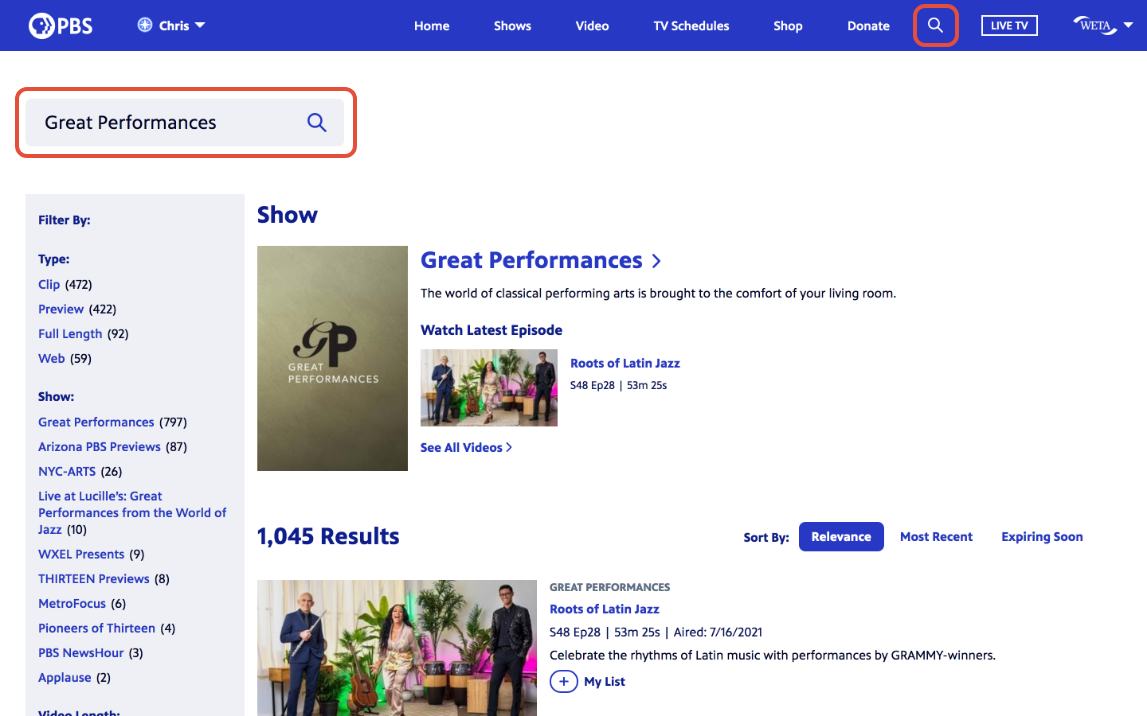Filter show by Applause

tap(64, 678)
